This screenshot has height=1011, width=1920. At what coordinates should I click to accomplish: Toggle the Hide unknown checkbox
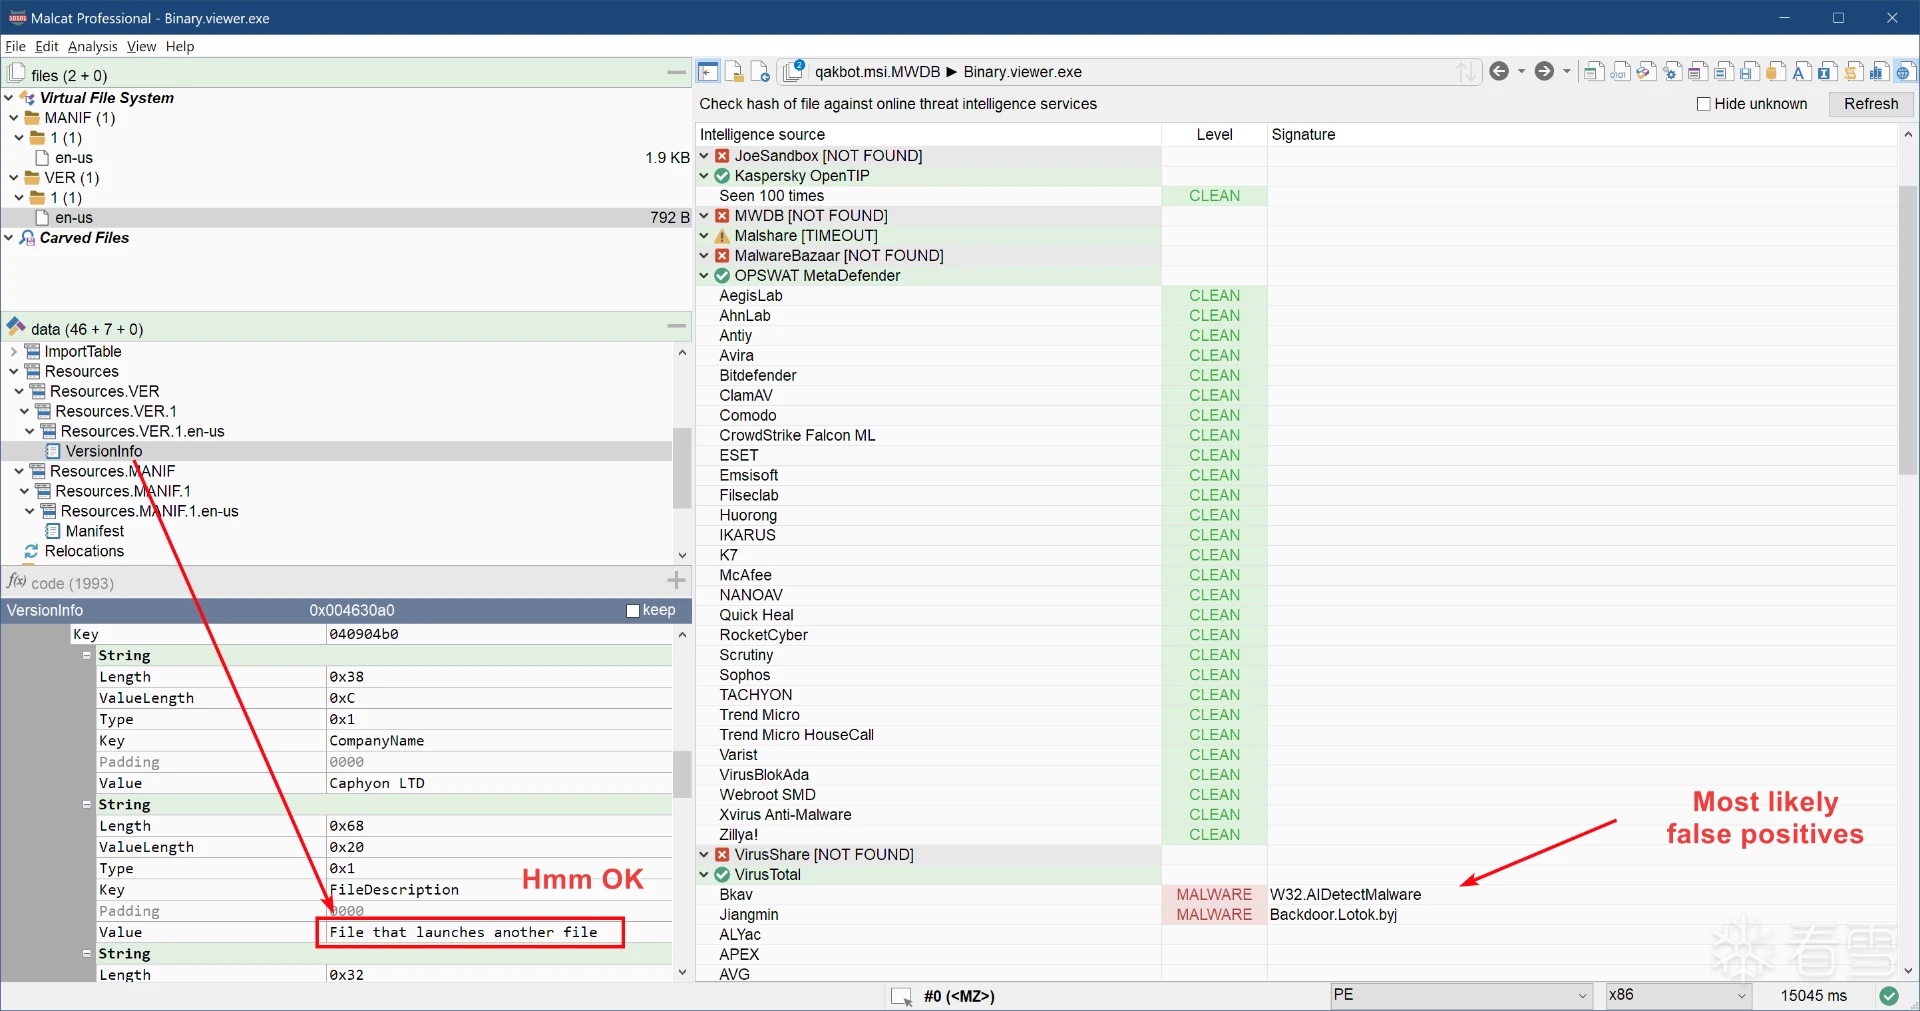1704,104
